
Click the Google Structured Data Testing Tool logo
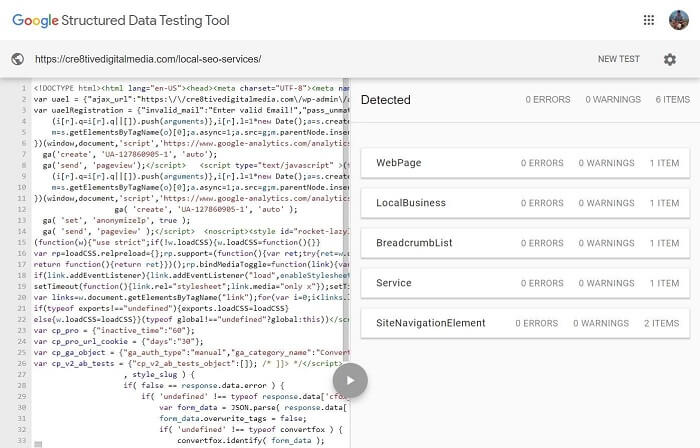[121, 20]
